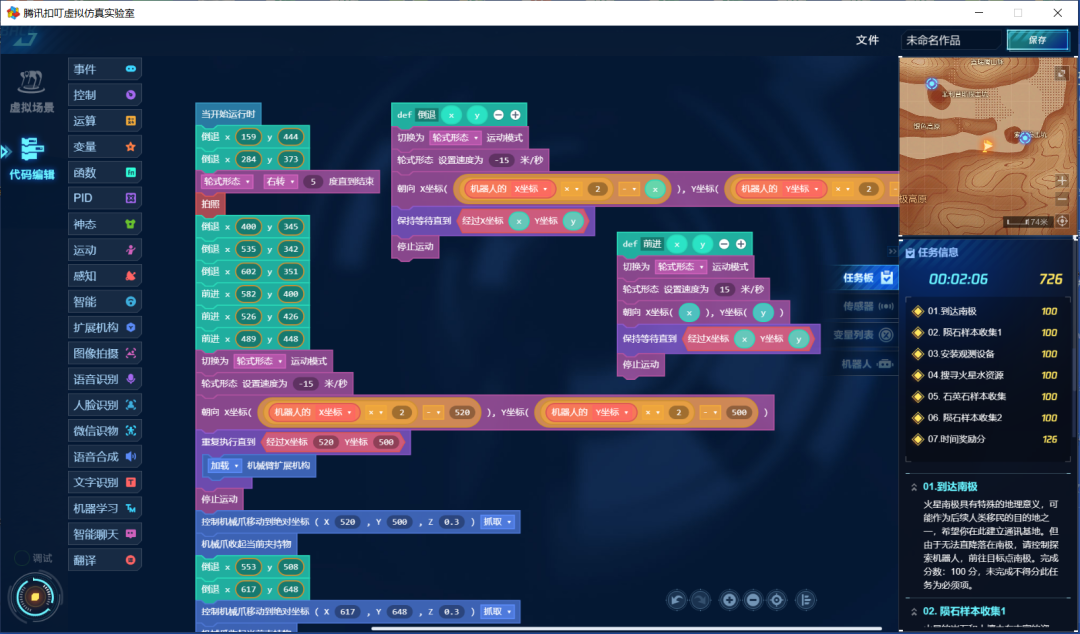Open the 变量 block category
This screenshot has height=634, width=1080.
tap(105, 147)
